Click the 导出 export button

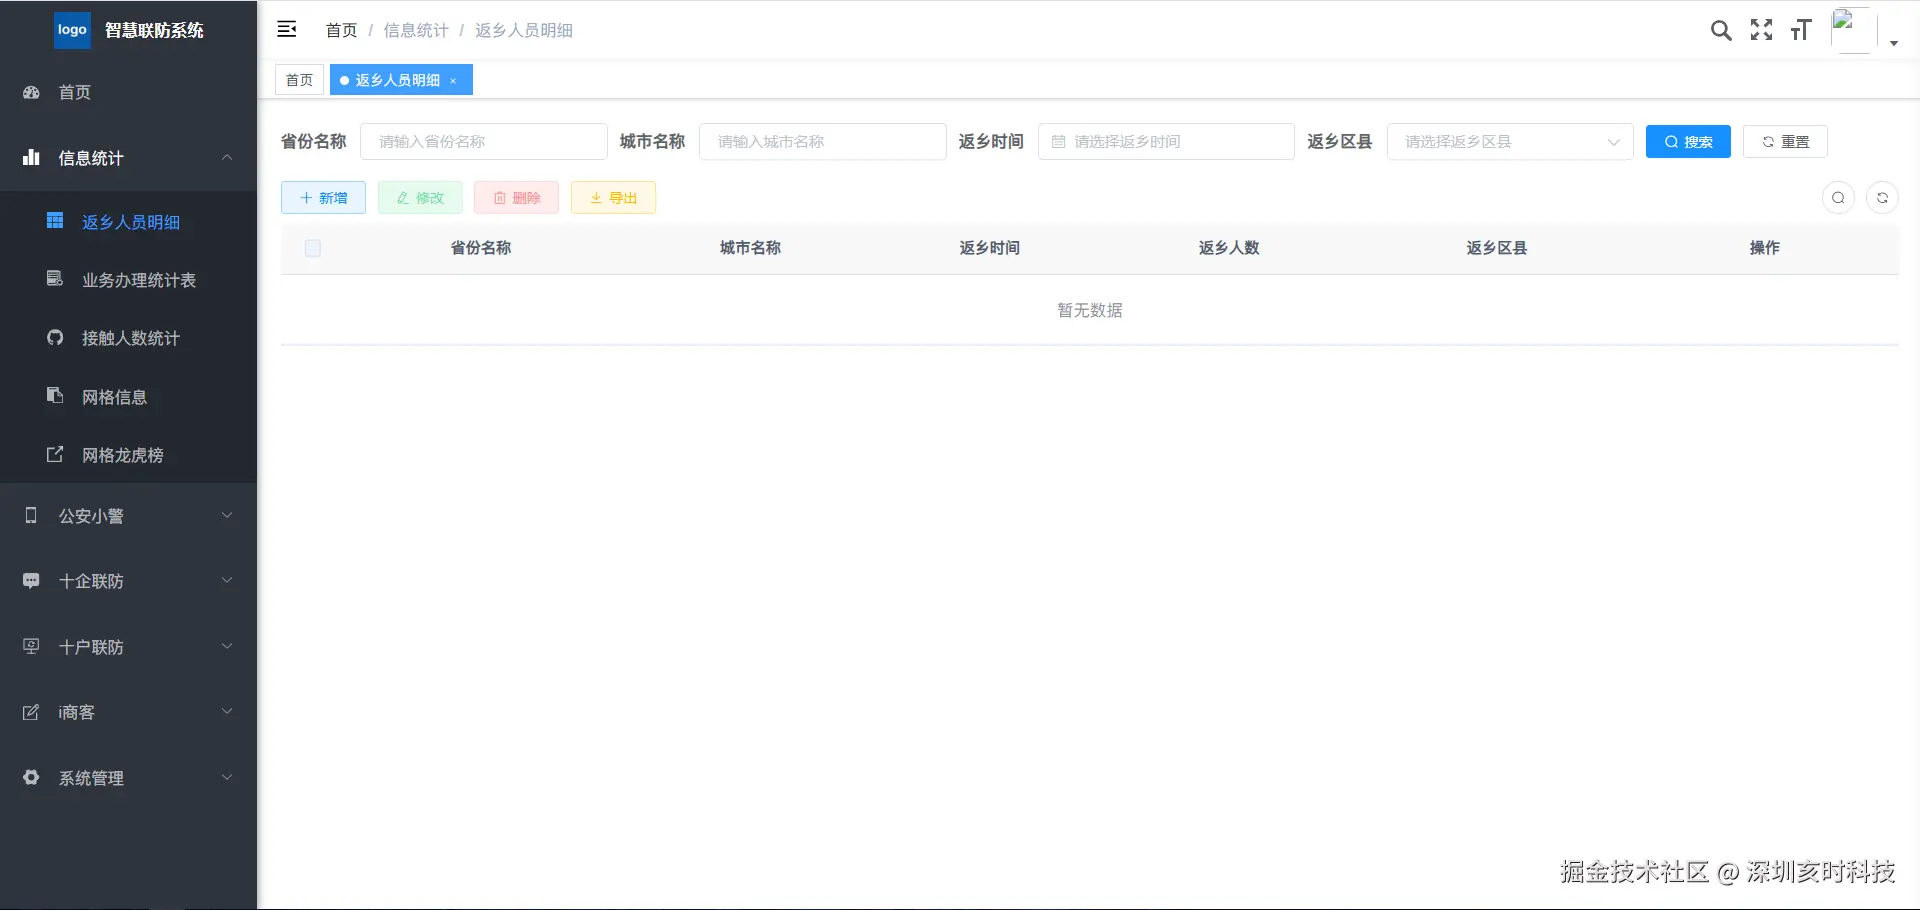click(x=613, y=198)
